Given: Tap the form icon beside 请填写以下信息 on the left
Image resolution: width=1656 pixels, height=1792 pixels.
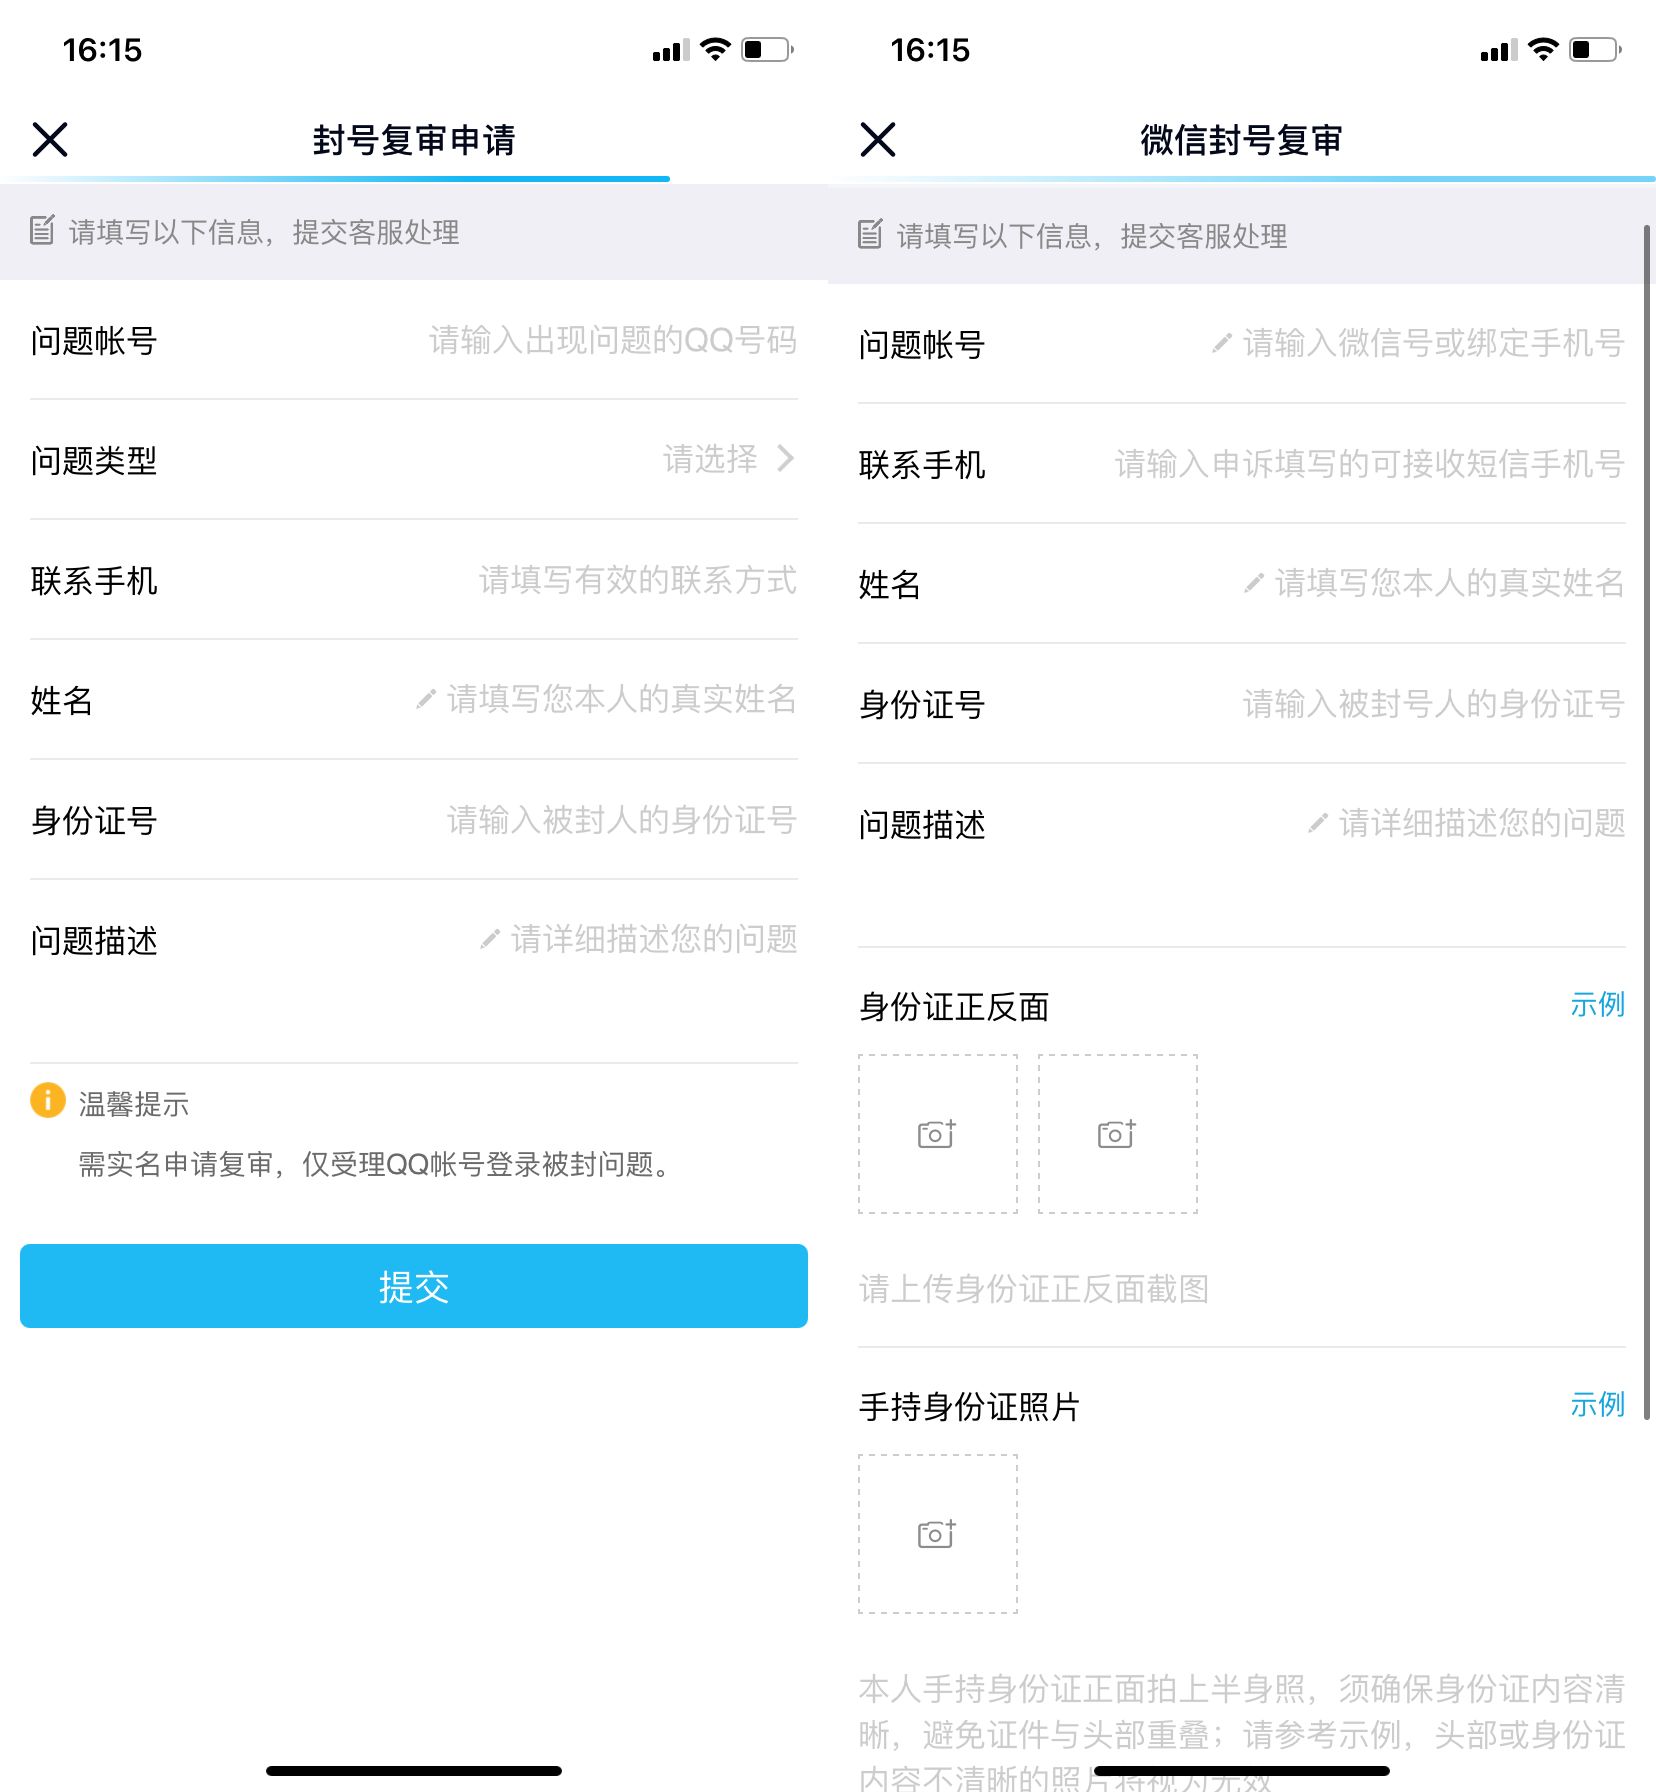Looking at the screenshot, I should coord(42,231).
